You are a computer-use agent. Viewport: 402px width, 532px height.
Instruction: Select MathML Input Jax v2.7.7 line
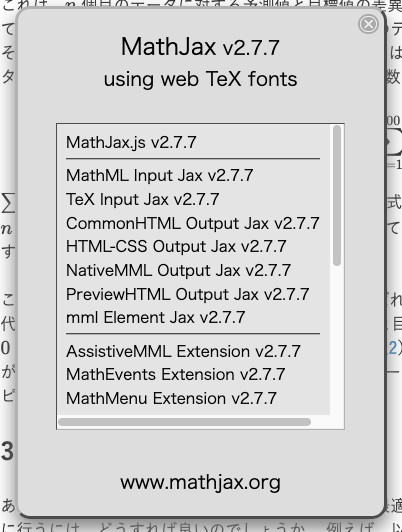[159, 175]
